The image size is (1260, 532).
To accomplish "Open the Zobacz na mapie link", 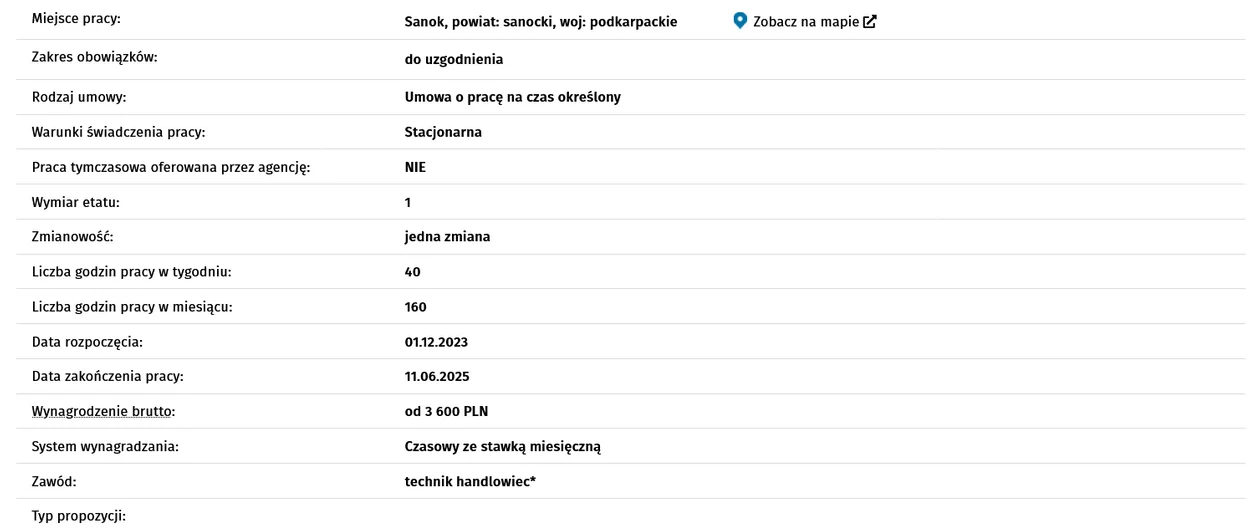I will [805, 21].
